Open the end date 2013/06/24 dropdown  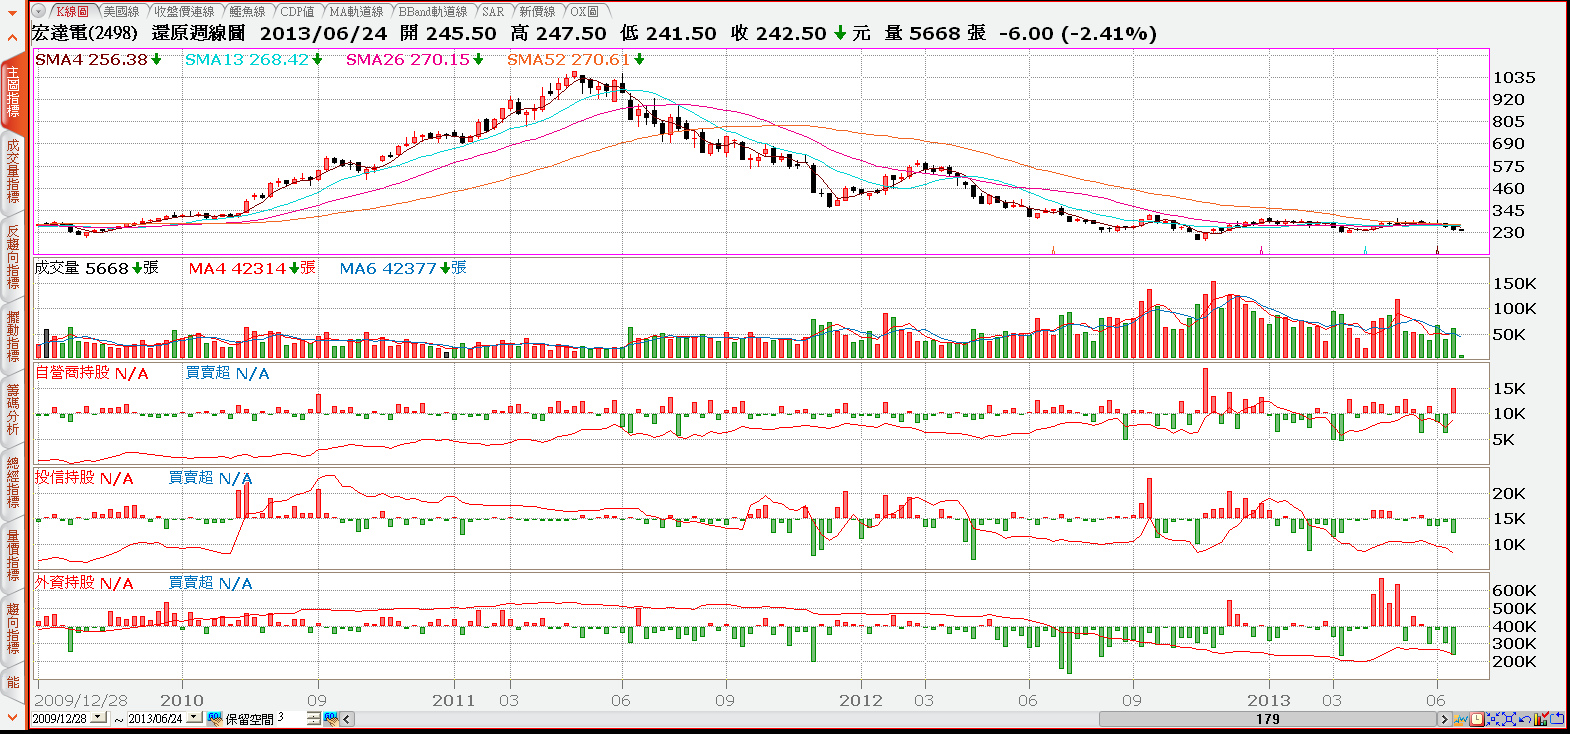pos(194,717)
